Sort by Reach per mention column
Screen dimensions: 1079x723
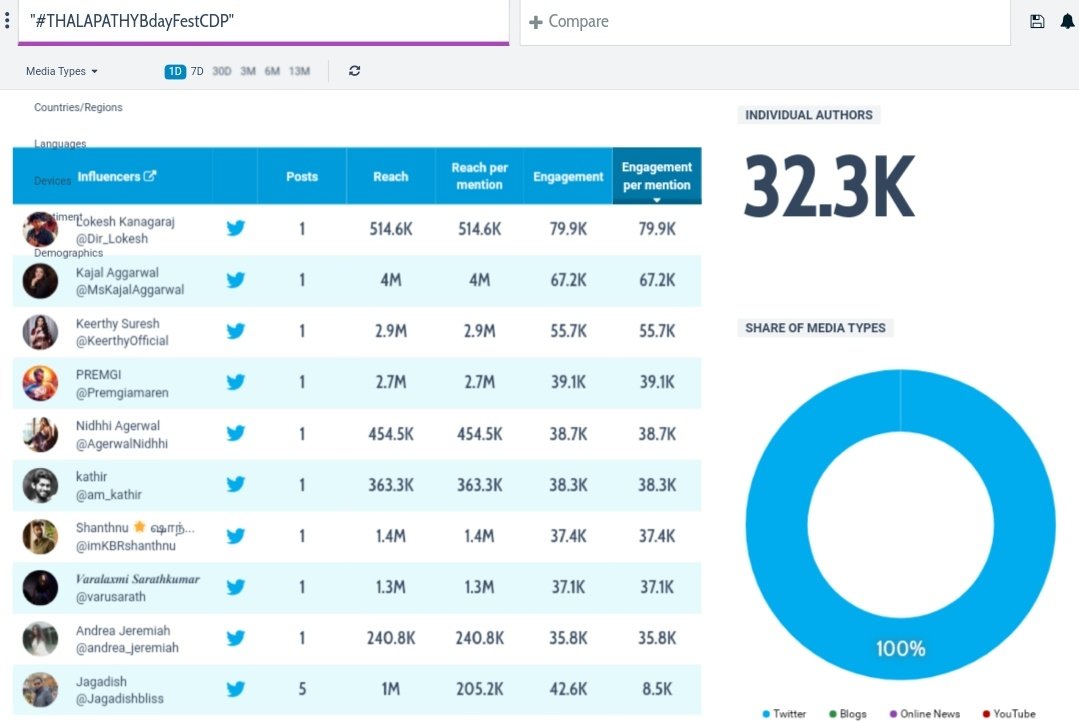[x=480, y=176]
